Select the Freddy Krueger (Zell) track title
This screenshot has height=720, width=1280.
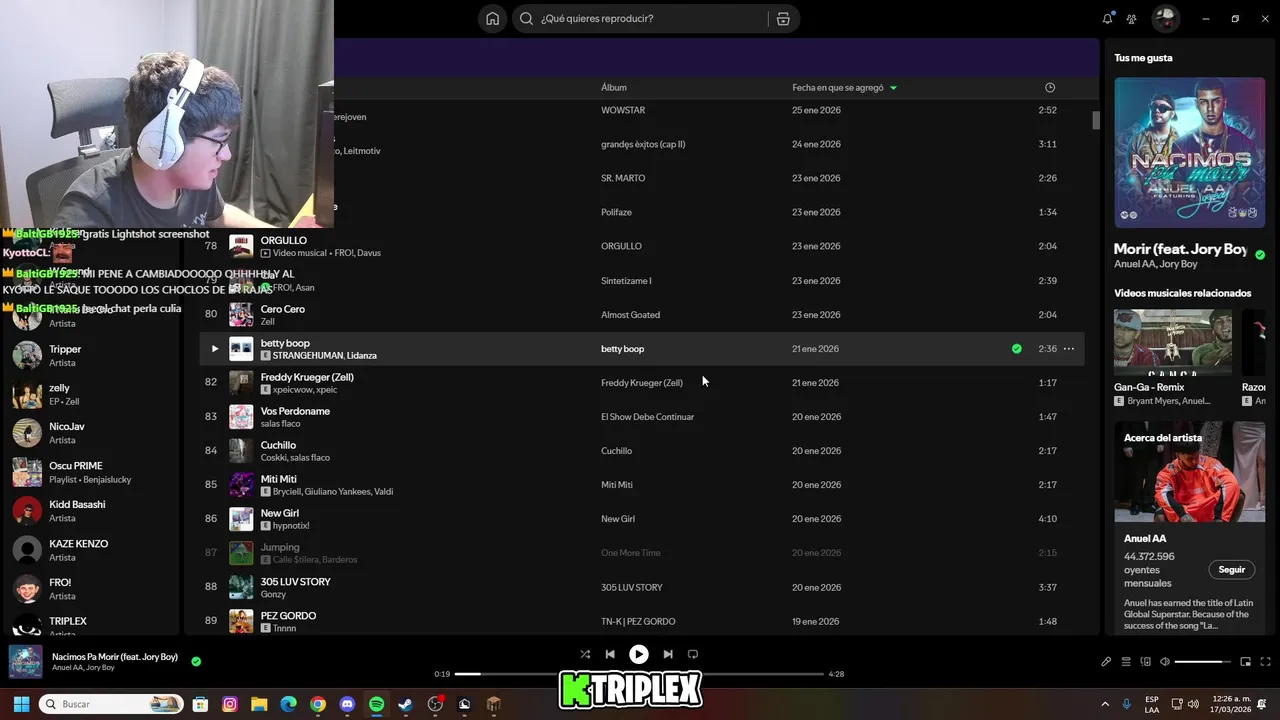pyautogui.click(x=307, y=377)
